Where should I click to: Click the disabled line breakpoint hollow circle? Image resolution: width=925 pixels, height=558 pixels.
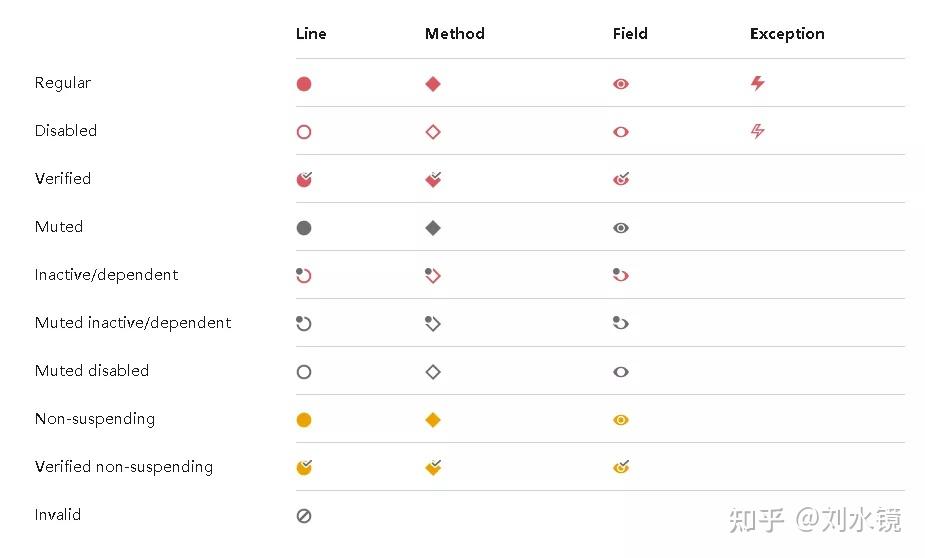[x=304, y=132]
